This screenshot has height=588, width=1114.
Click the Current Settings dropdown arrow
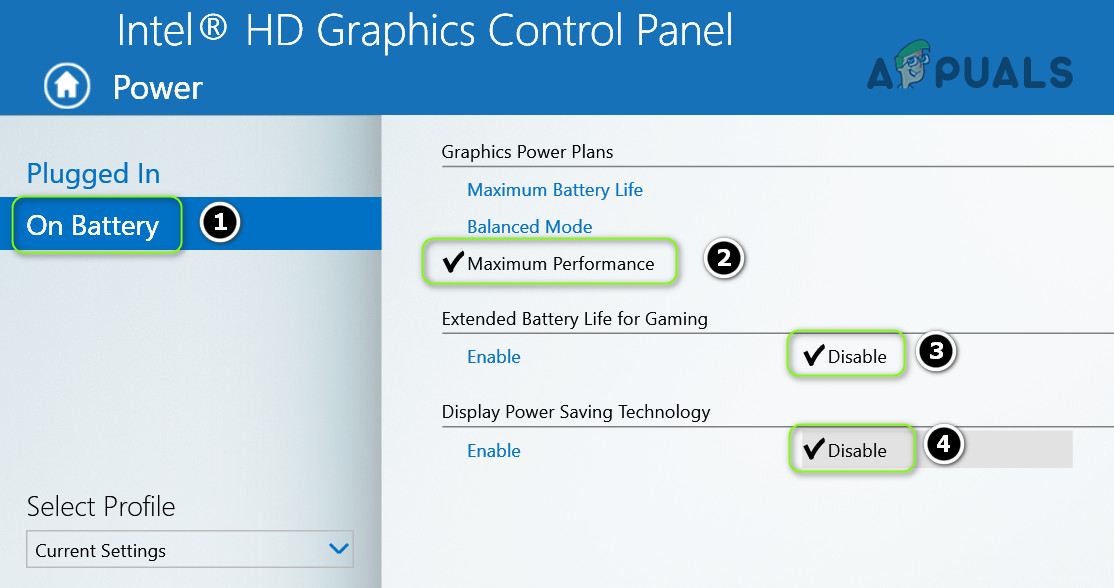point(339,549)
